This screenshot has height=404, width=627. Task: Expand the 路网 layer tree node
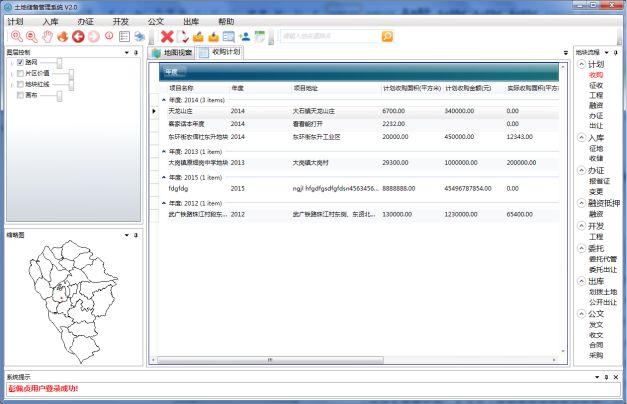pyautogui.click(x=12, y=62)
